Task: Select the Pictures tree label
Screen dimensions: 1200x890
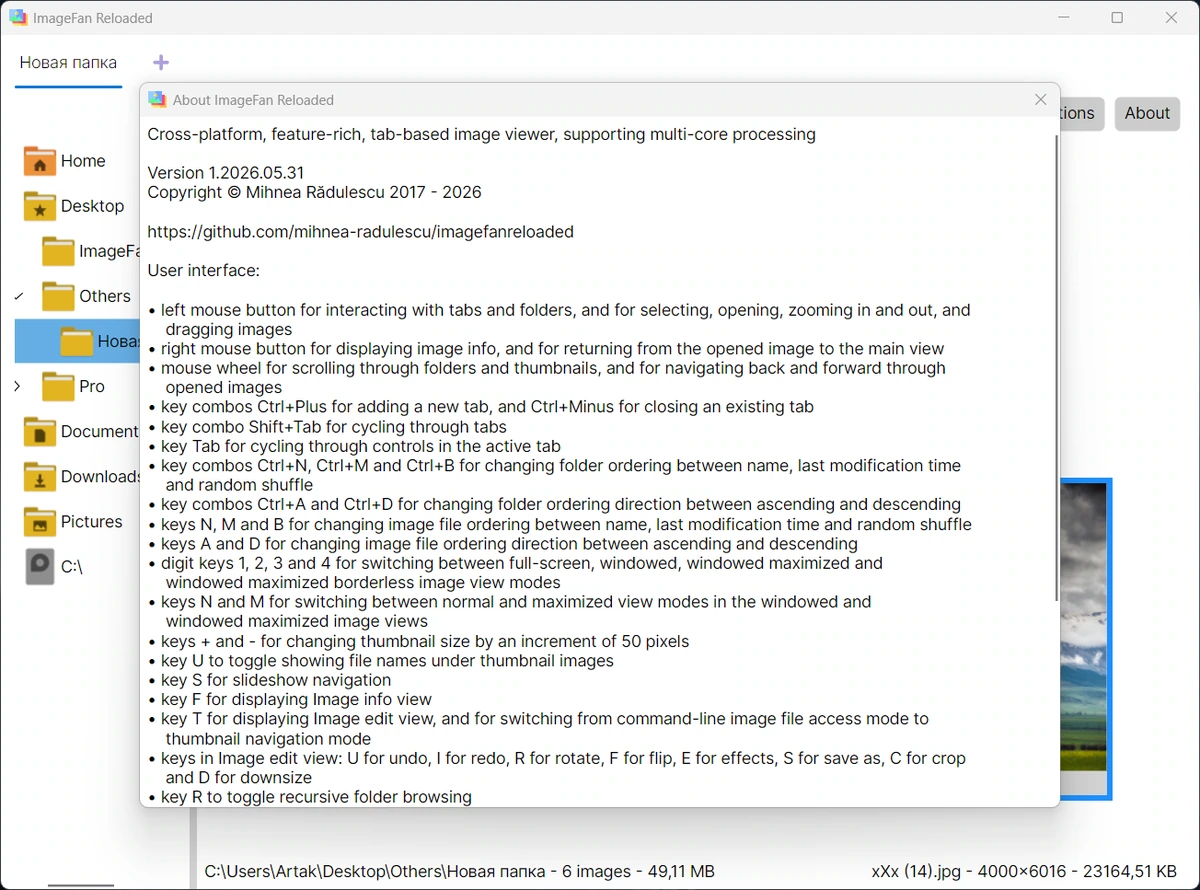Action: (92, 521)
